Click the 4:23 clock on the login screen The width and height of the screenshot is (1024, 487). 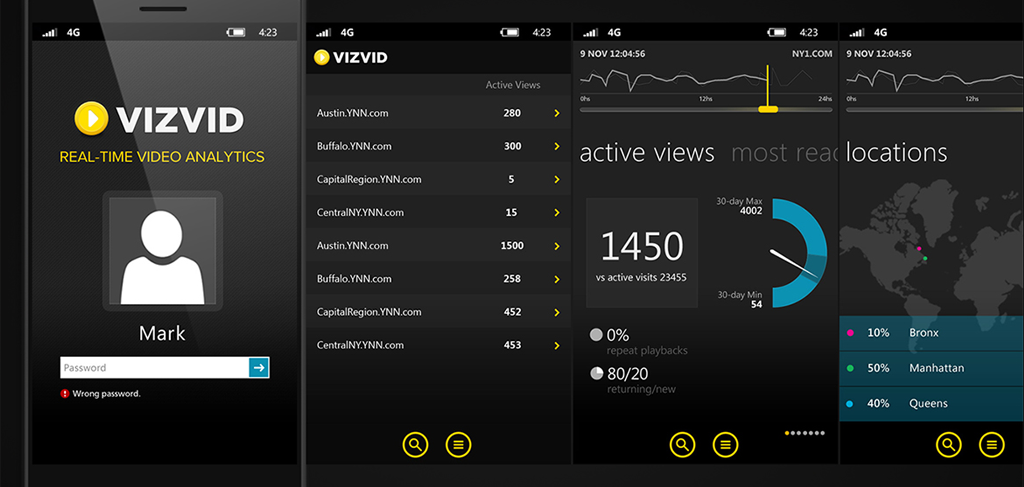(x=268, y=32)
